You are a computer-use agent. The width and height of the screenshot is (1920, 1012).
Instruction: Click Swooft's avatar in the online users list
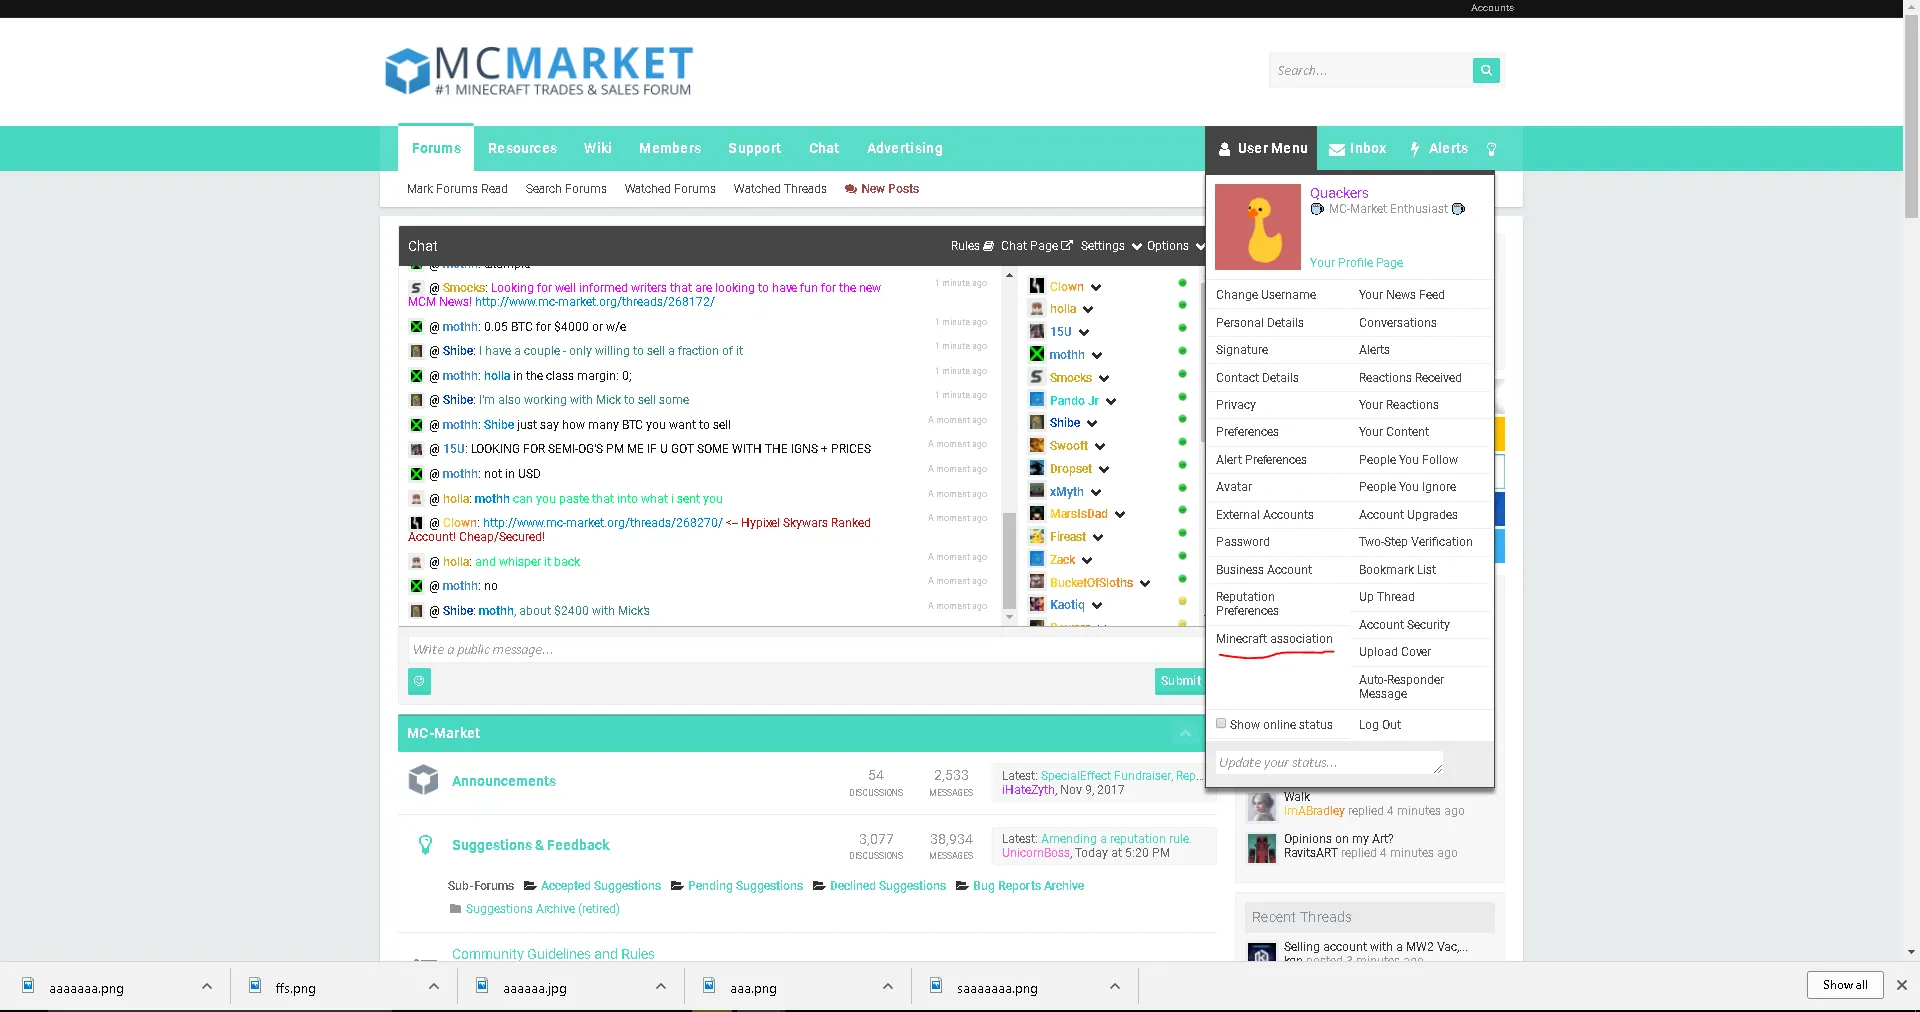pos(1037,446)
